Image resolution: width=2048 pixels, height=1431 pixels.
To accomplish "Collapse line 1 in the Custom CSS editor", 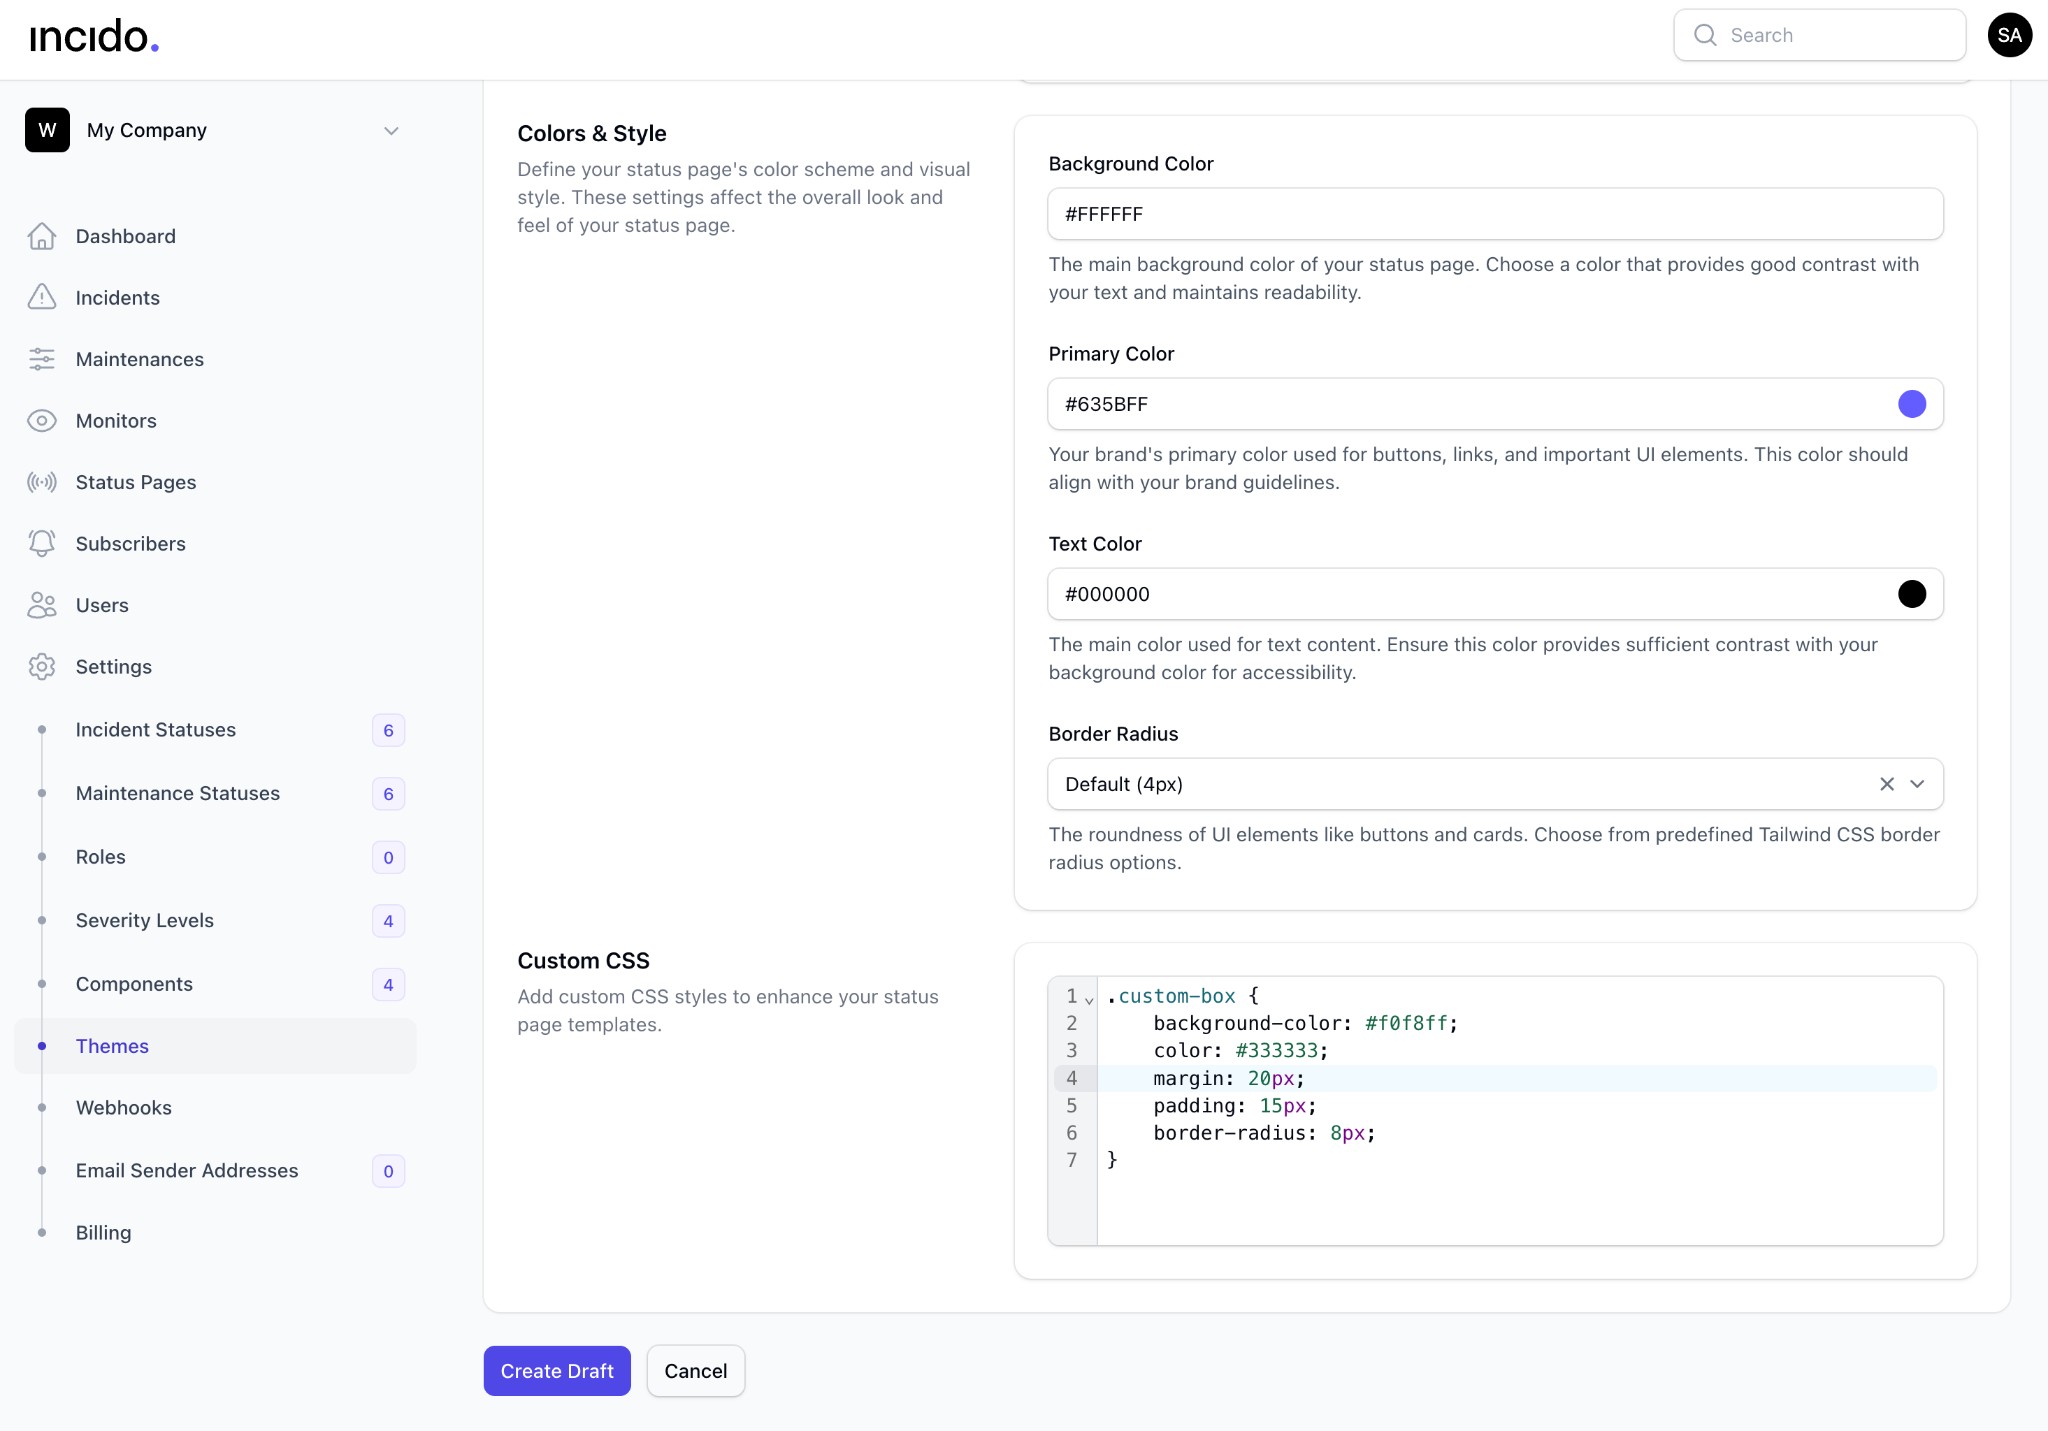I will (x=1087, y=998).
